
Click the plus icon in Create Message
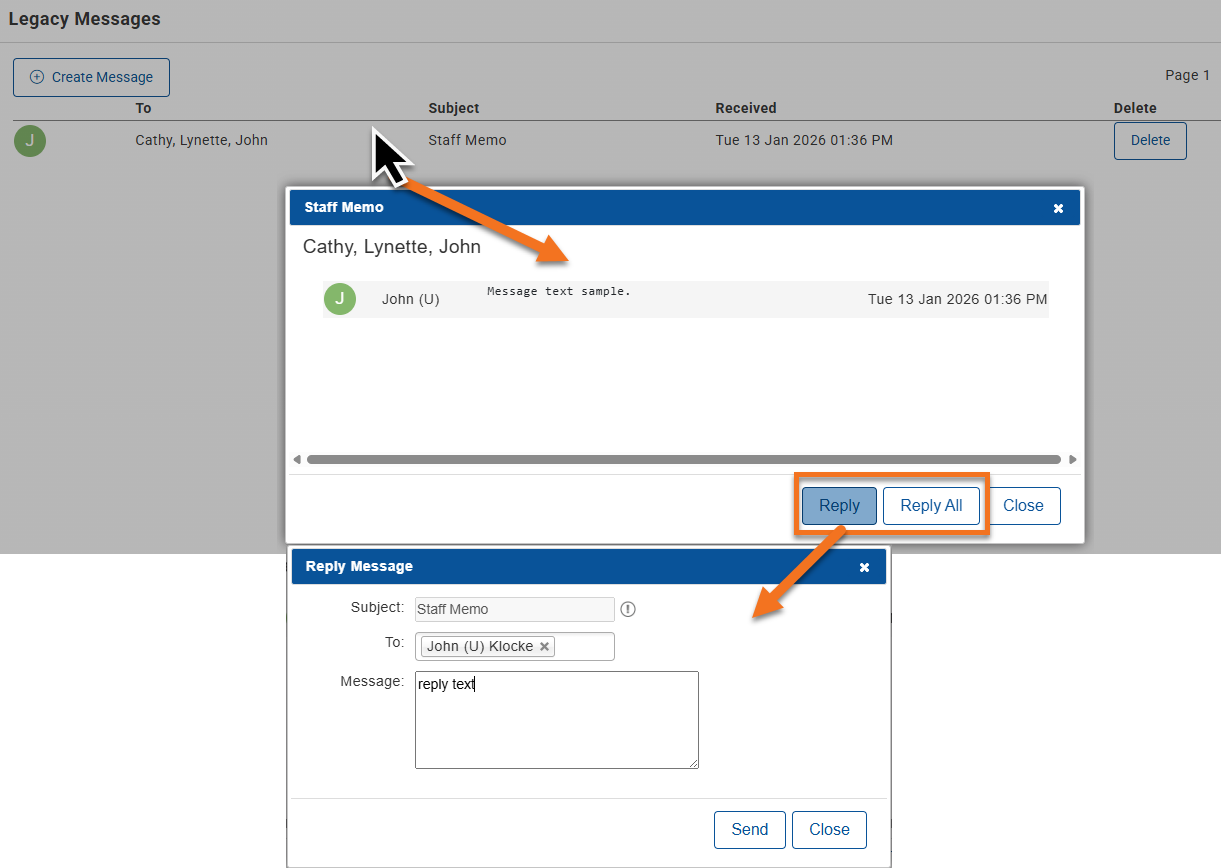(37, 77)
